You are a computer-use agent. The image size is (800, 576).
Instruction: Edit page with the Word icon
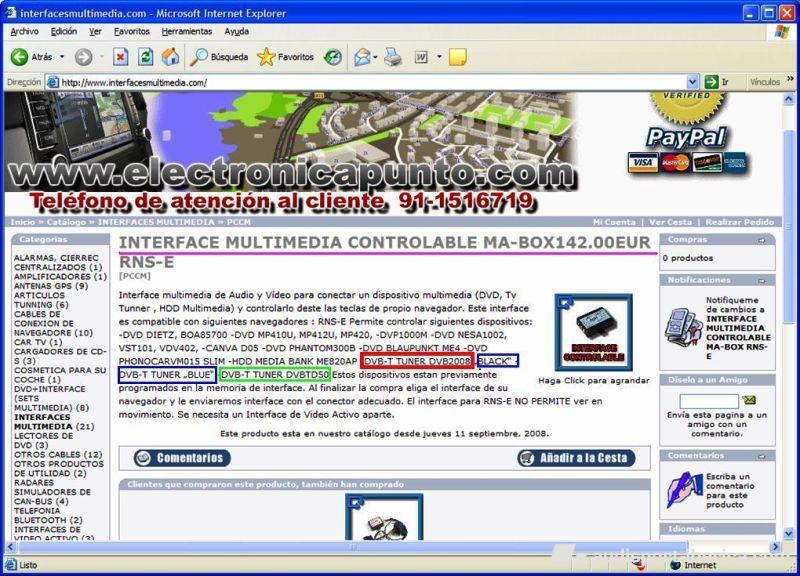tap(421, 57)
